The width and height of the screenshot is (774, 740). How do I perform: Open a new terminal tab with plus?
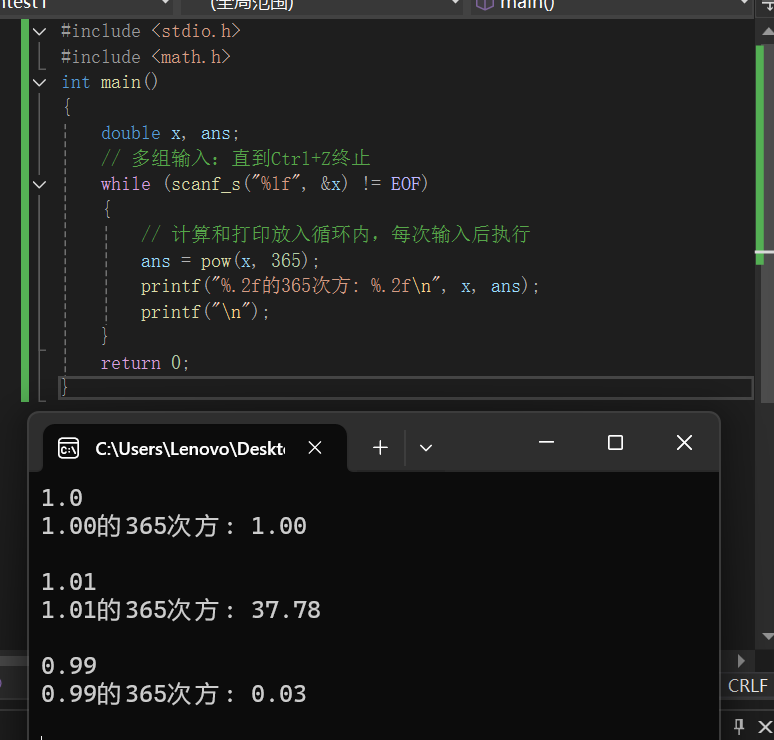[380, 448]
